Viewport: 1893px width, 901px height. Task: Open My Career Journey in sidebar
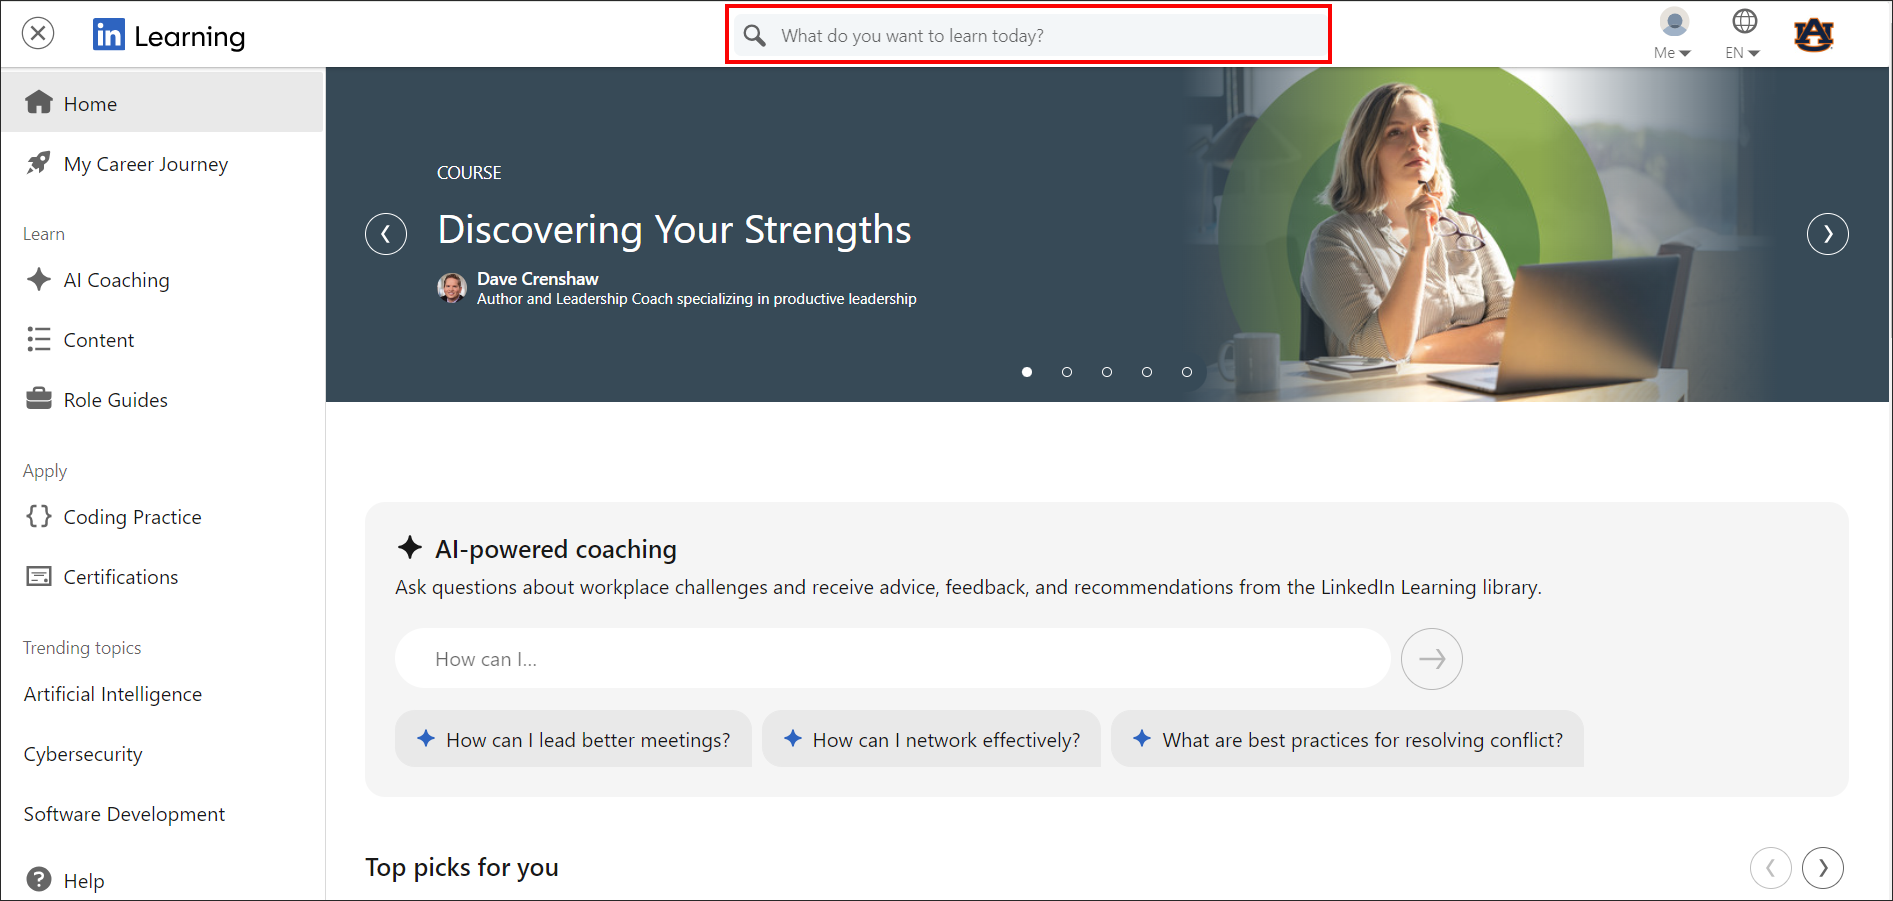point(146,164)
